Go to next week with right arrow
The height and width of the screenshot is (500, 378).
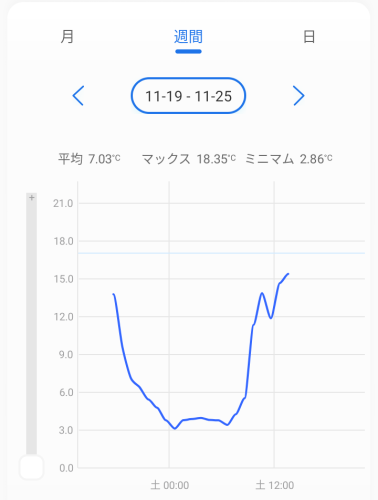tap(299, 96)
